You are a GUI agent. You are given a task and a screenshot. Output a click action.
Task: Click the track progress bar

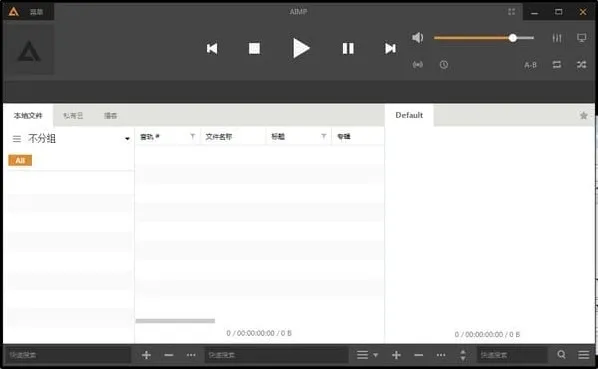tap(299, 91)
